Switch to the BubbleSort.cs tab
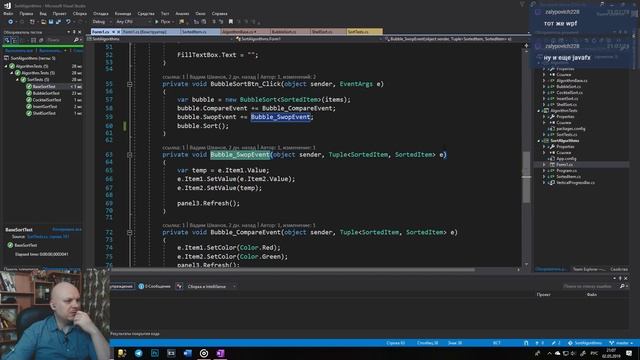The height and width of the screenshot is (360, 640). [x=289, y=31]
